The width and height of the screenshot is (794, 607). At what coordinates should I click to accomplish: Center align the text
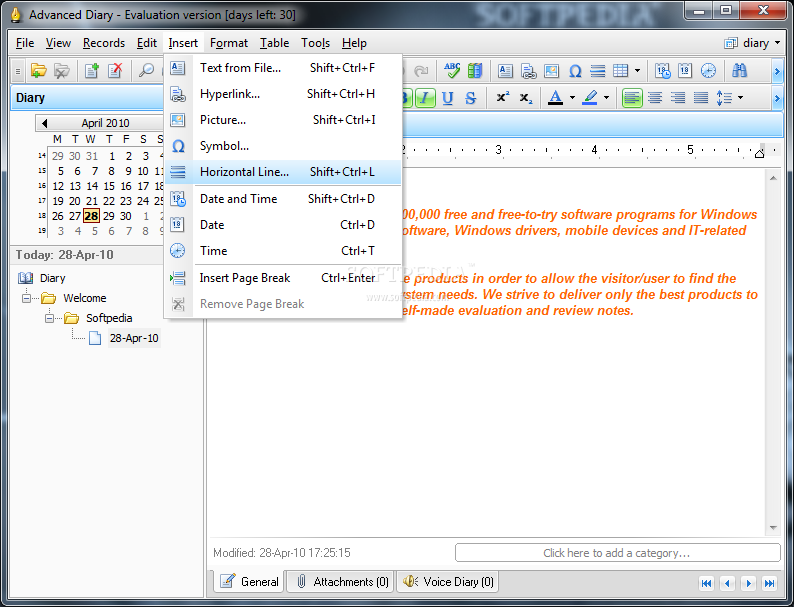(655, 98)
